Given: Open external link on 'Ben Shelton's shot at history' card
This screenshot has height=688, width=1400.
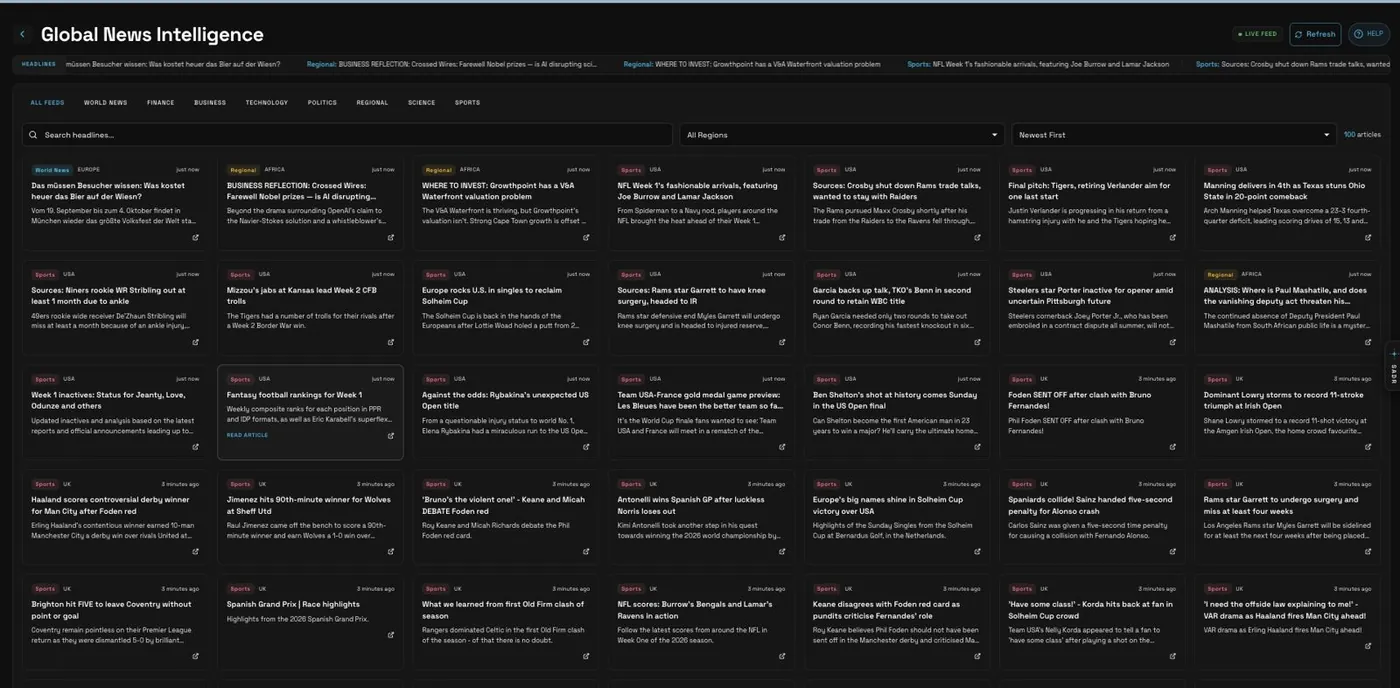Looking at the screenshot, I should click(977, 447).
